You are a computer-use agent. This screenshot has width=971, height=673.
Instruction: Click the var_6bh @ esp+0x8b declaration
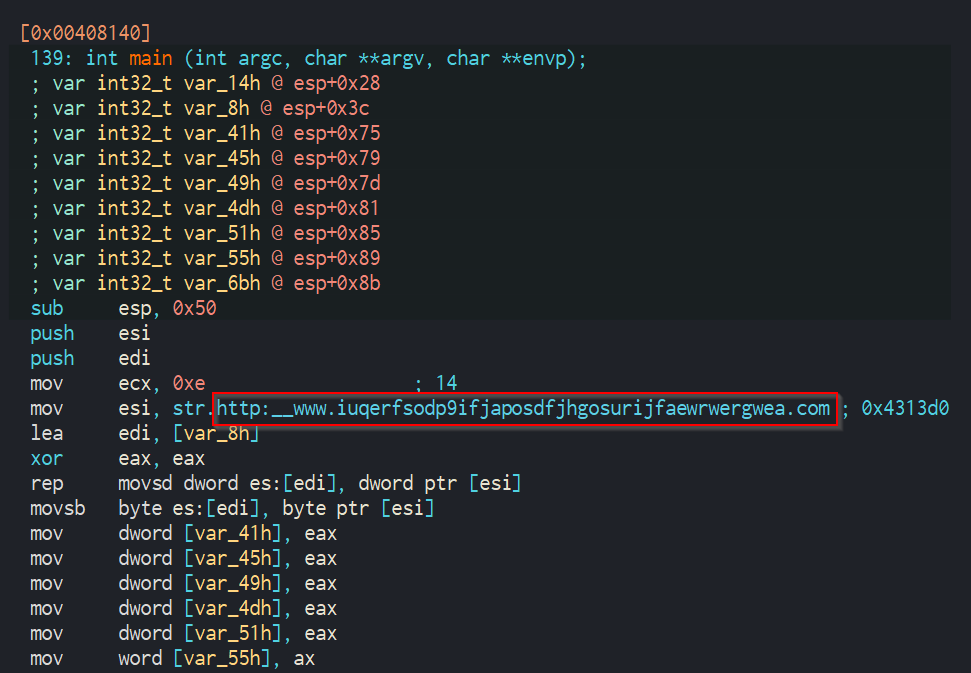click(206, 284)
